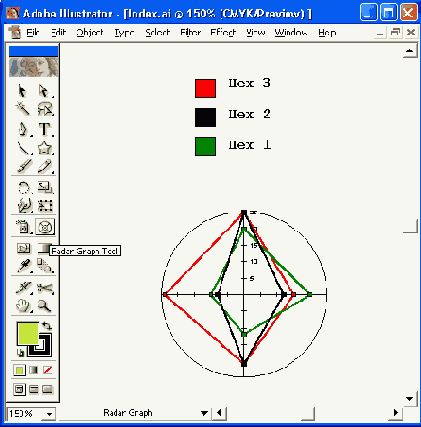421x427 pixels.
Task: Set paint mode to None
Action: pyautogui.click(x=48, y=370)
